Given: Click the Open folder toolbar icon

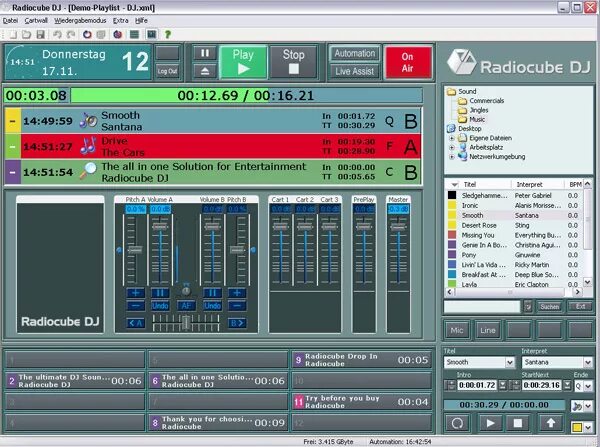Looking at the screenshot, I should 26,34.
